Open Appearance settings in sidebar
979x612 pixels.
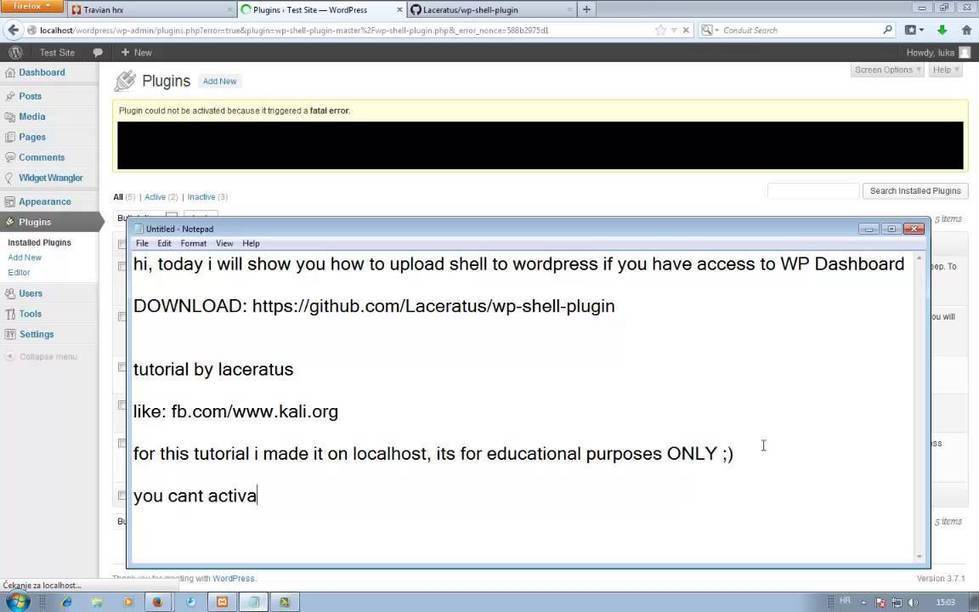44,202
